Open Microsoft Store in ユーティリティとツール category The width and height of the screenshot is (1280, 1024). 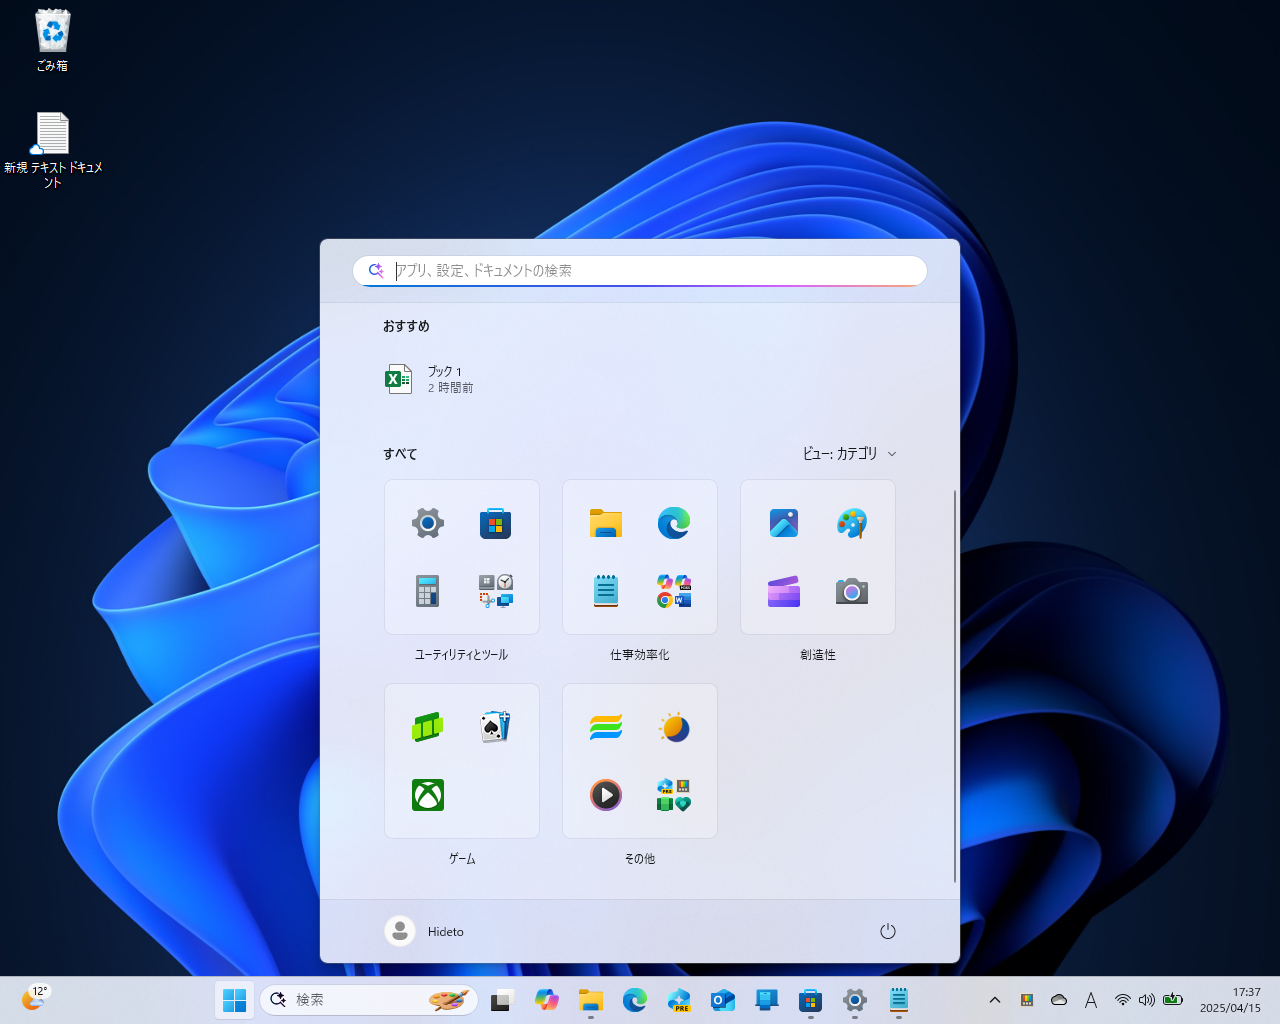[x=496, y=523]
